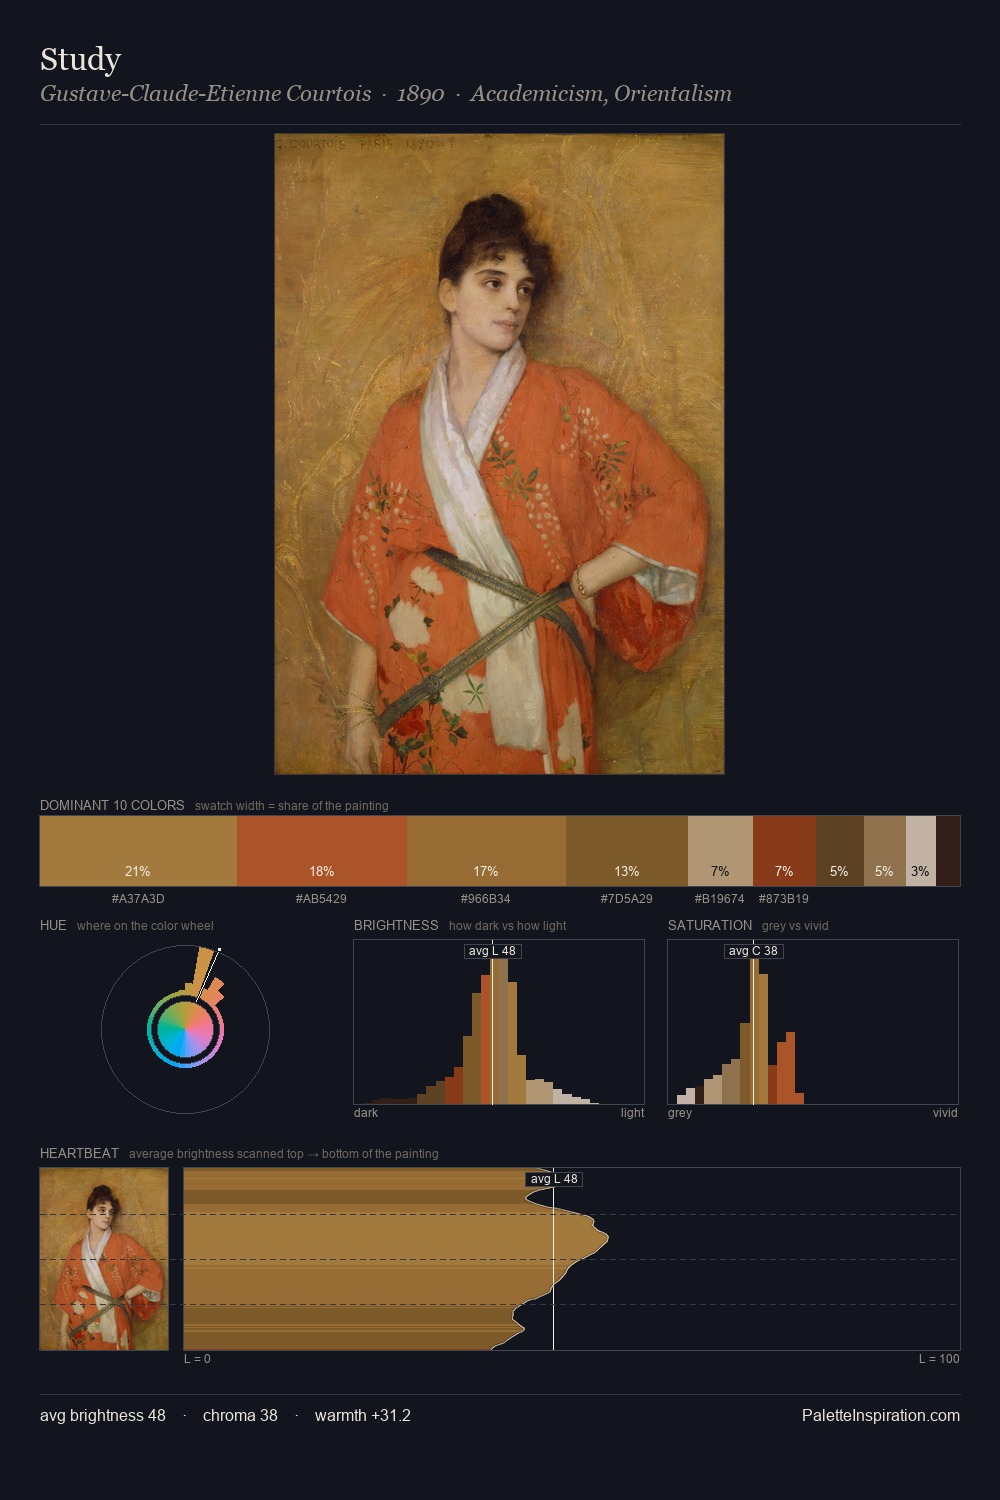Click the hex label '#B19674'
The height and width of the screenshot is (1500, 1000).
[x=720, y=899]
